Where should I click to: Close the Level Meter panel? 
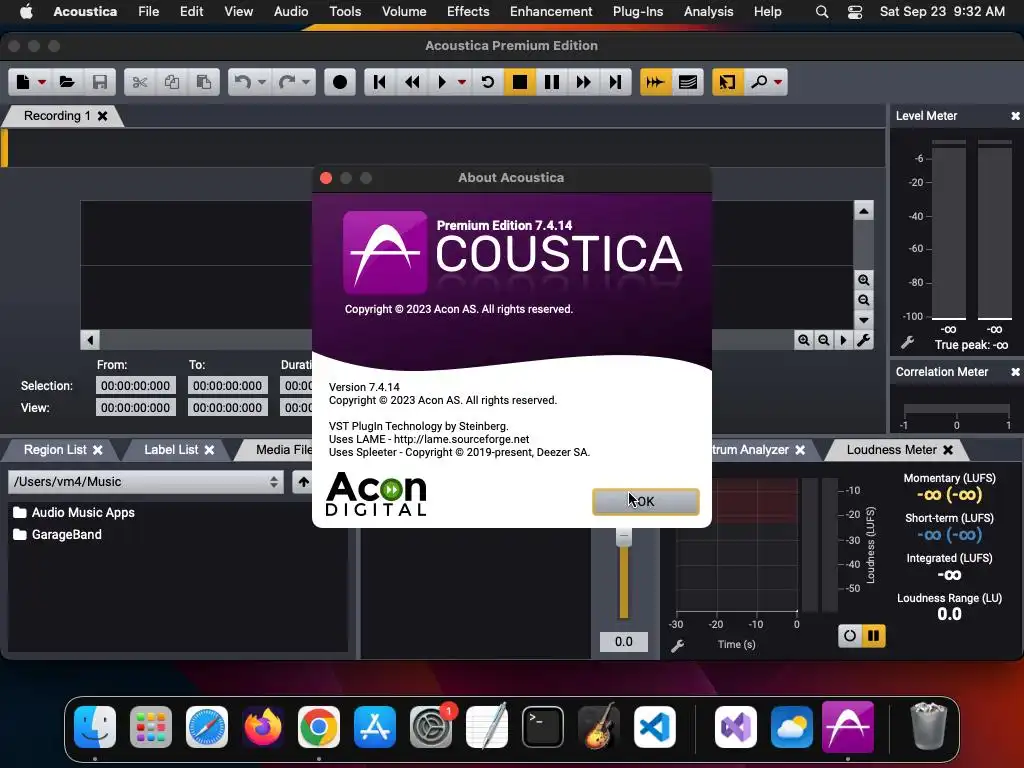pyautogui.click(x=1016, y=116)
